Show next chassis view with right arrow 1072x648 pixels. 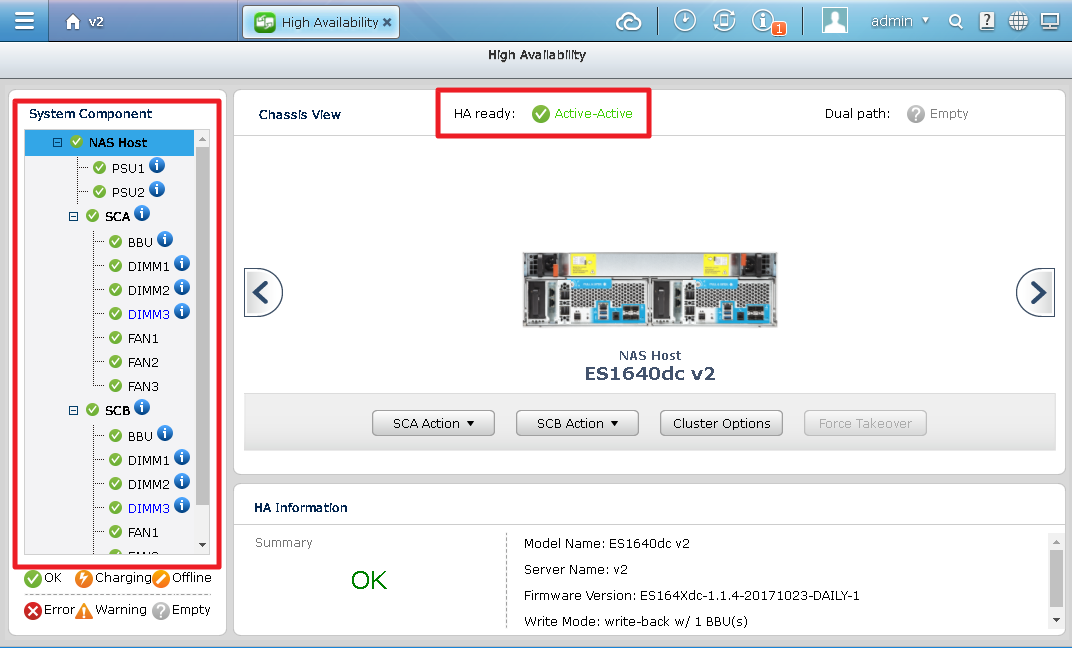point(1035,292)
